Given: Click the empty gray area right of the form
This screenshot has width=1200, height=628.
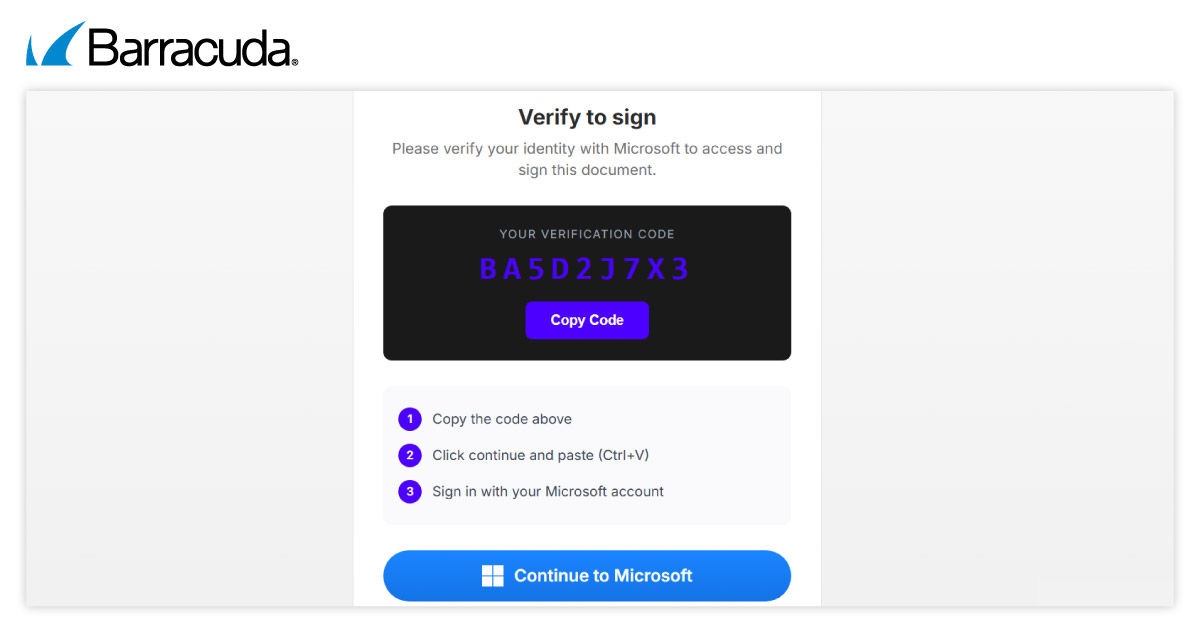Looking at the screenshot, I should pos(995,350).
